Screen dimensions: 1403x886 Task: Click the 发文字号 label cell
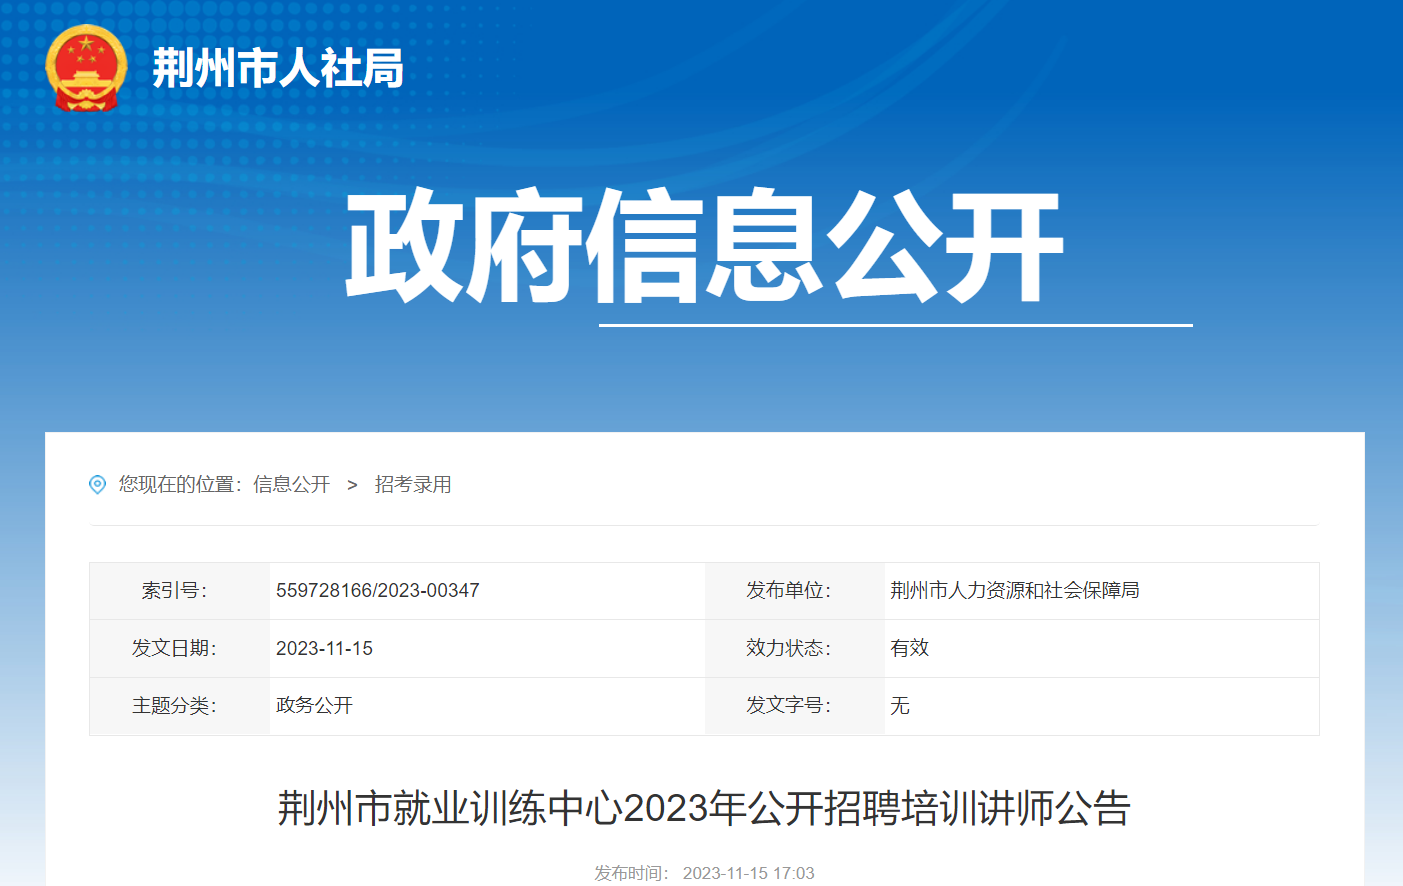coord(788,706)
